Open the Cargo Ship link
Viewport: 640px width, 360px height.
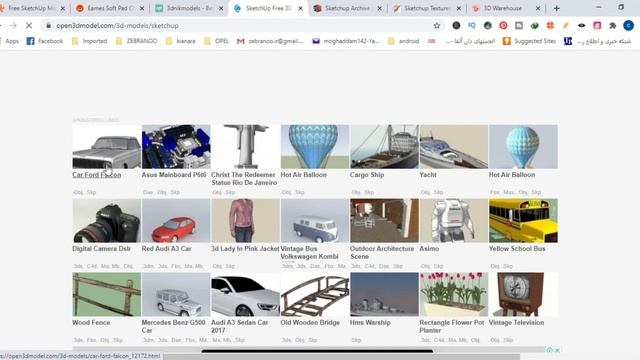click(367, 175)
